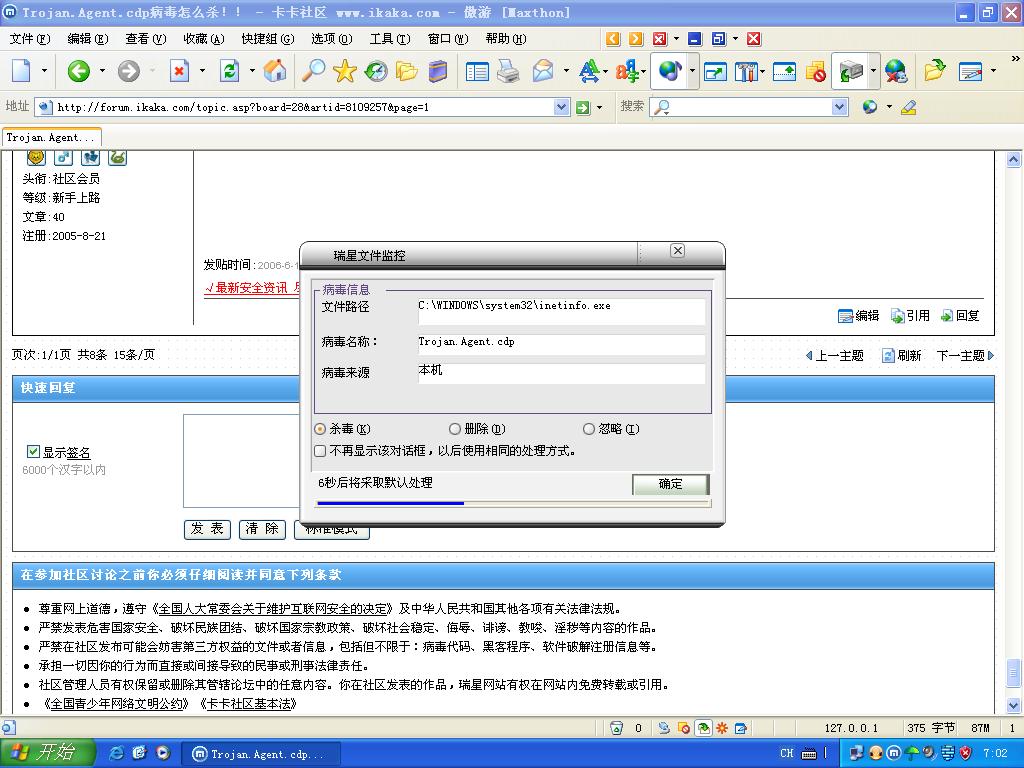The height and width of the screenshot is (768, 1024).
Task: Open the 编辑(E) menu
Action: tap(88, 39)
